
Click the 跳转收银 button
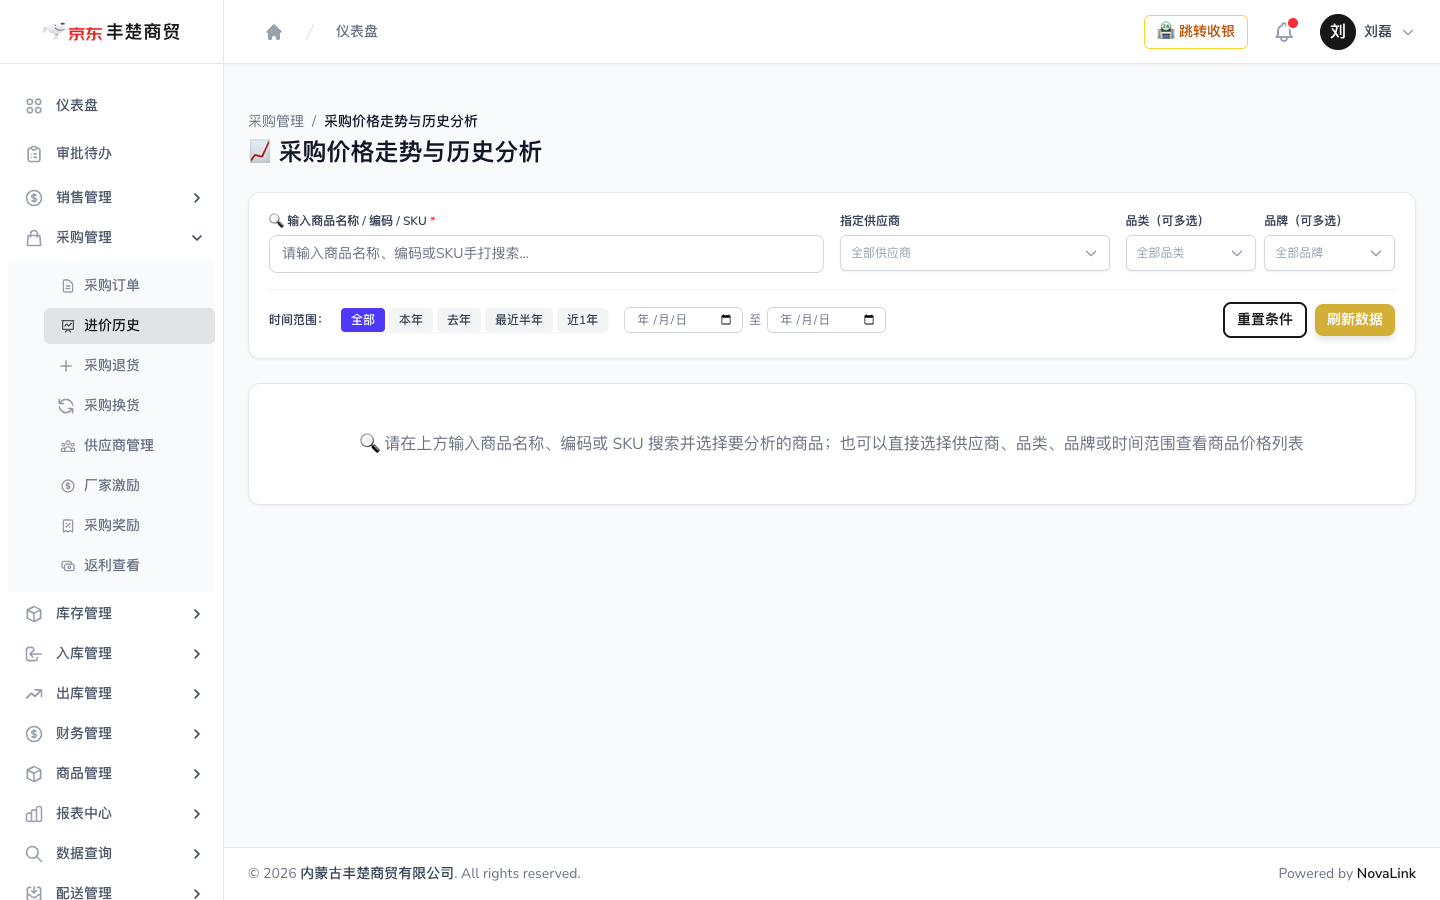pyautogui.click(x=1196, y=32)
